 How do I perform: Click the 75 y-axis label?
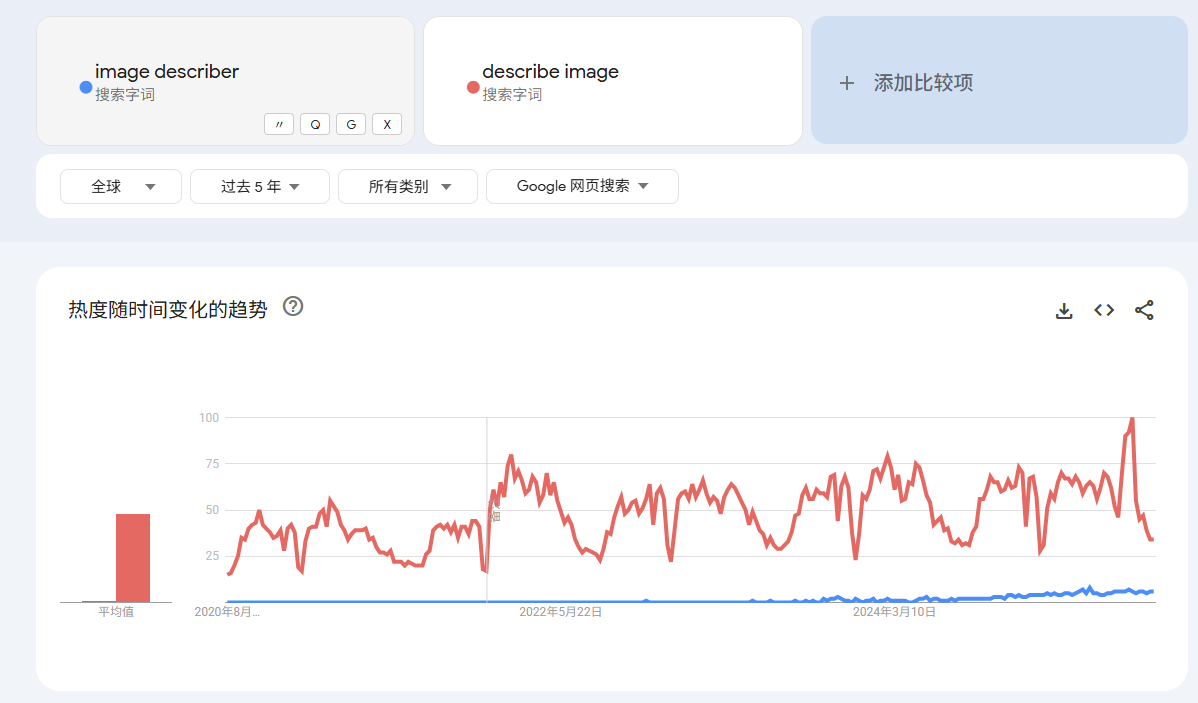(212, 464)
